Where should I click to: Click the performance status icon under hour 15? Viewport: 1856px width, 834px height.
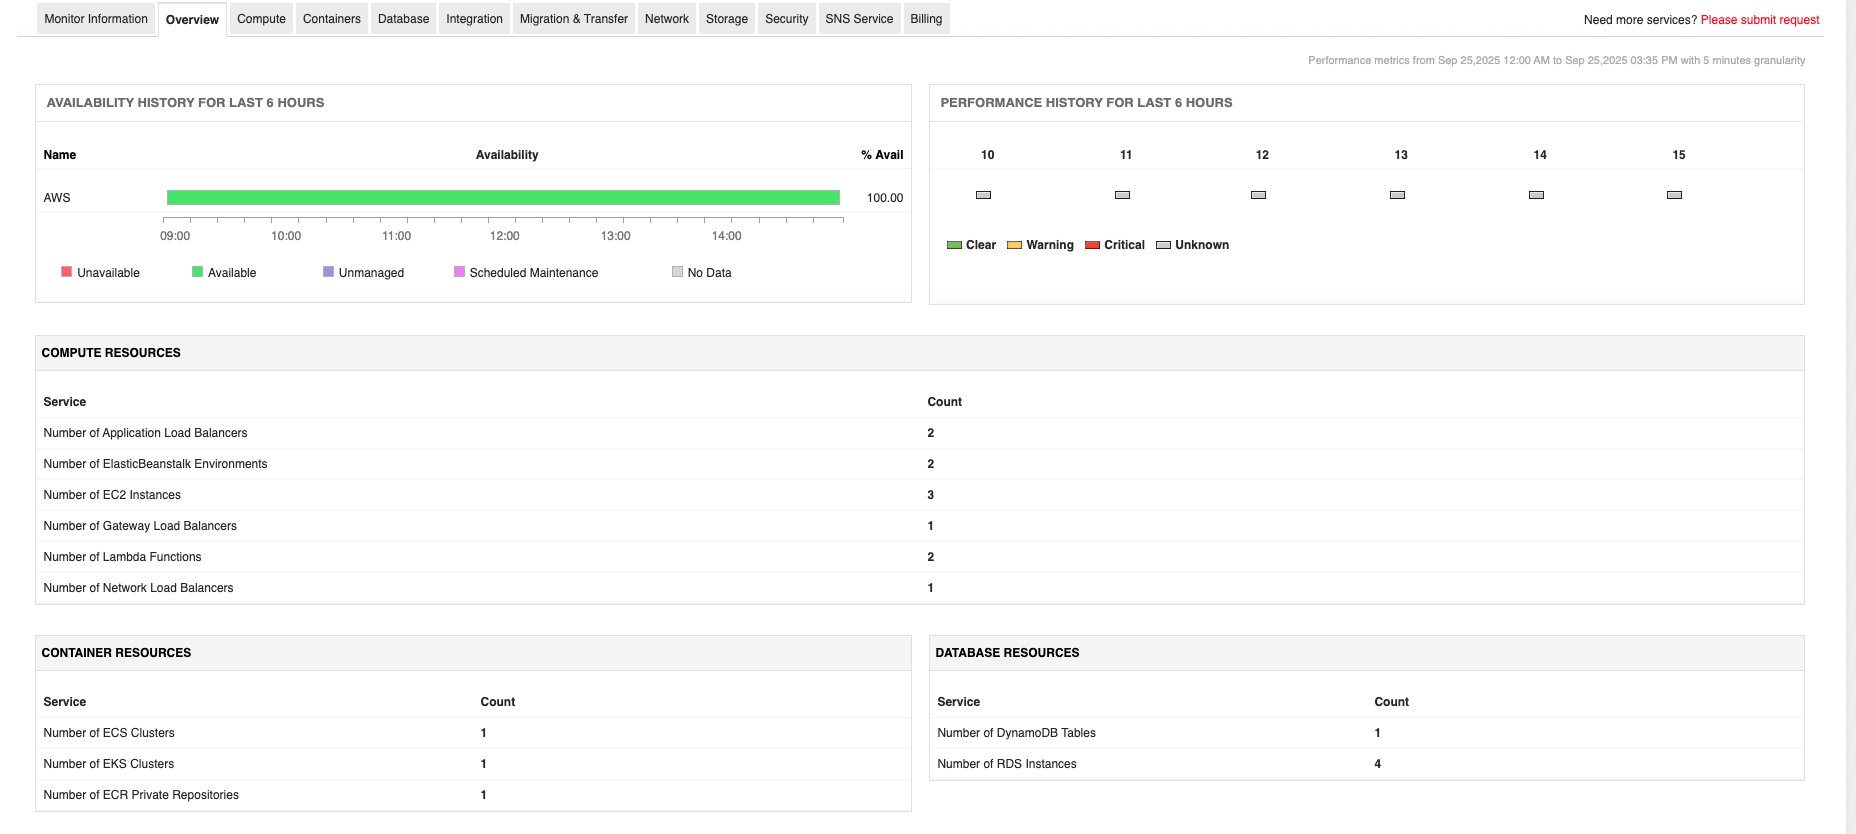[x=1675, y=195]
